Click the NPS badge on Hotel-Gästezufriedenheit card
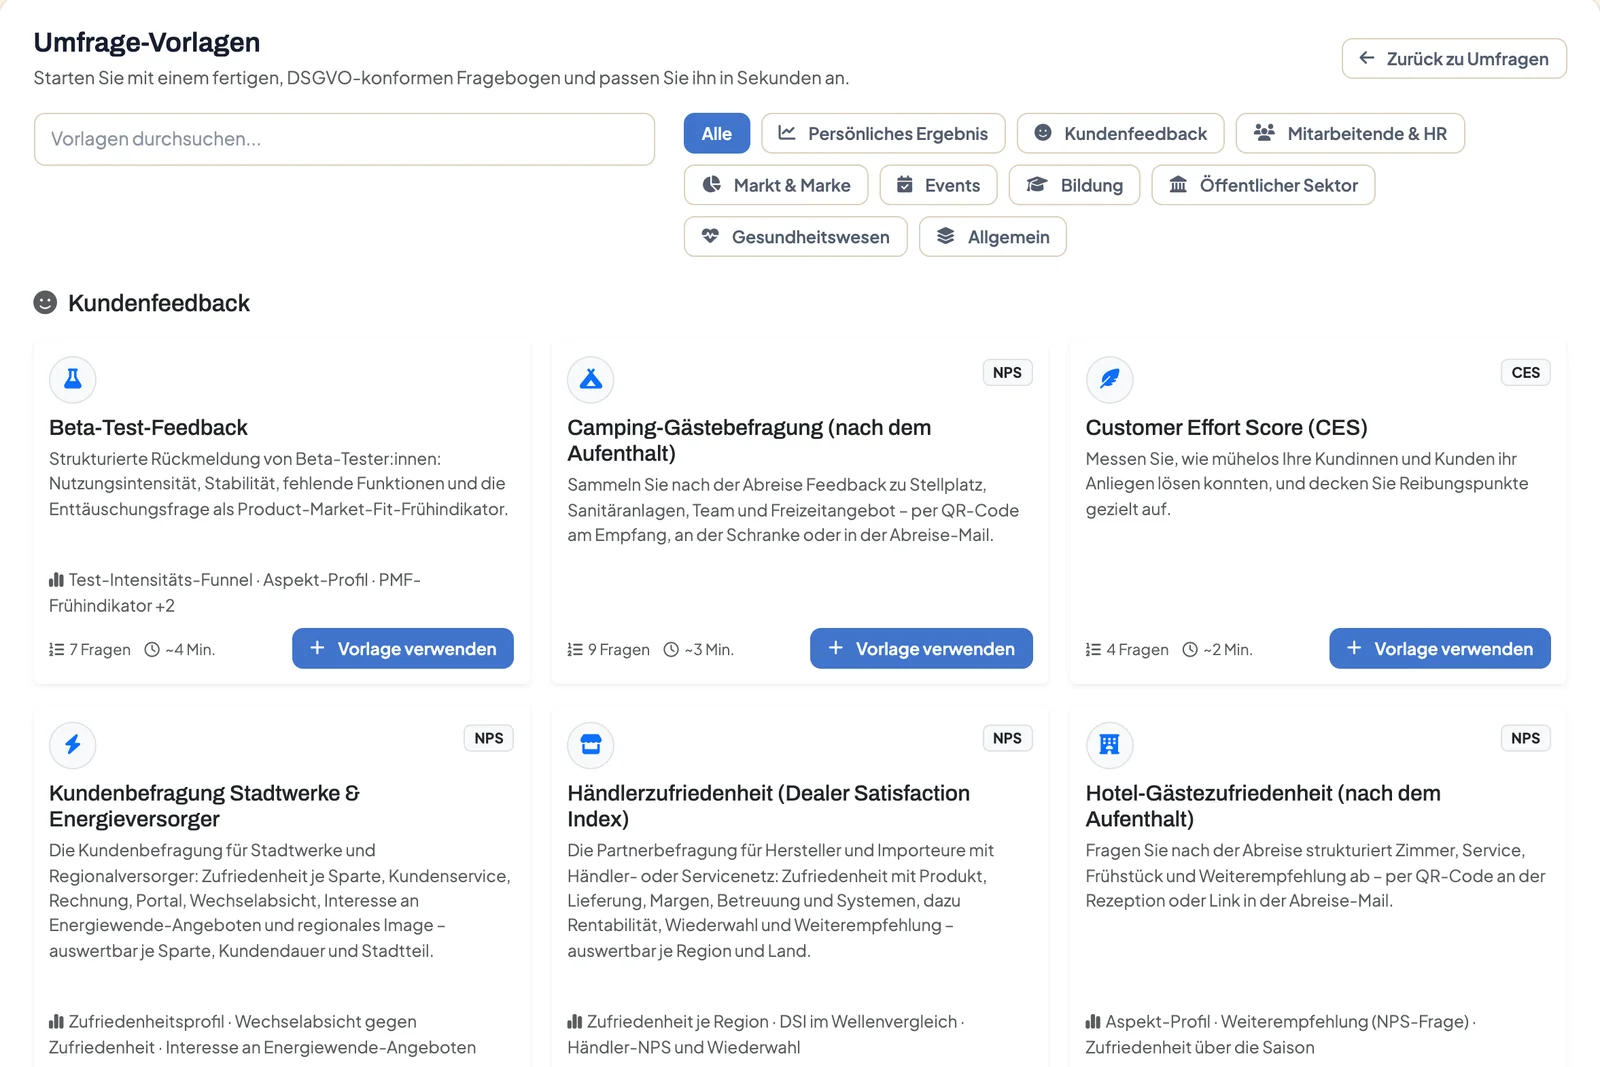Screen dimensions: 1600x1067 click(x=1526, y=738)
